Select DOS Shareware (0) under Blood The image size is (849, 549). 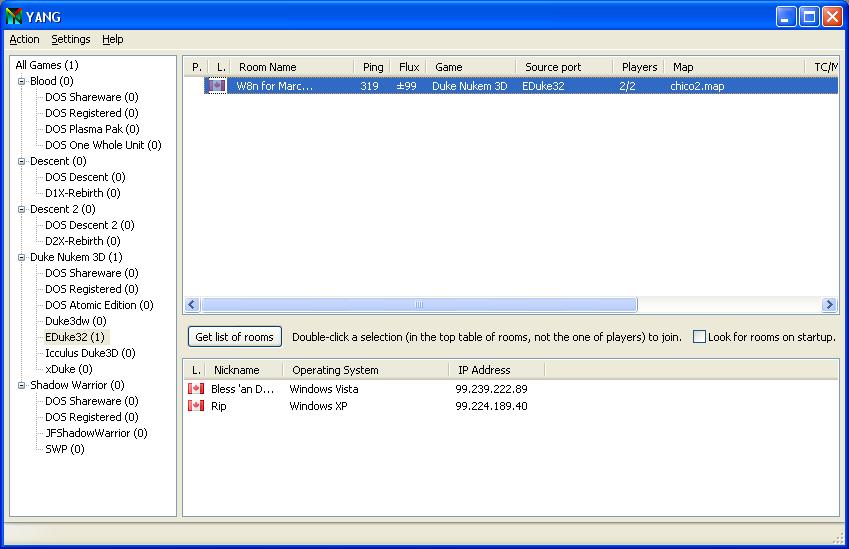(x=92, y=97)
